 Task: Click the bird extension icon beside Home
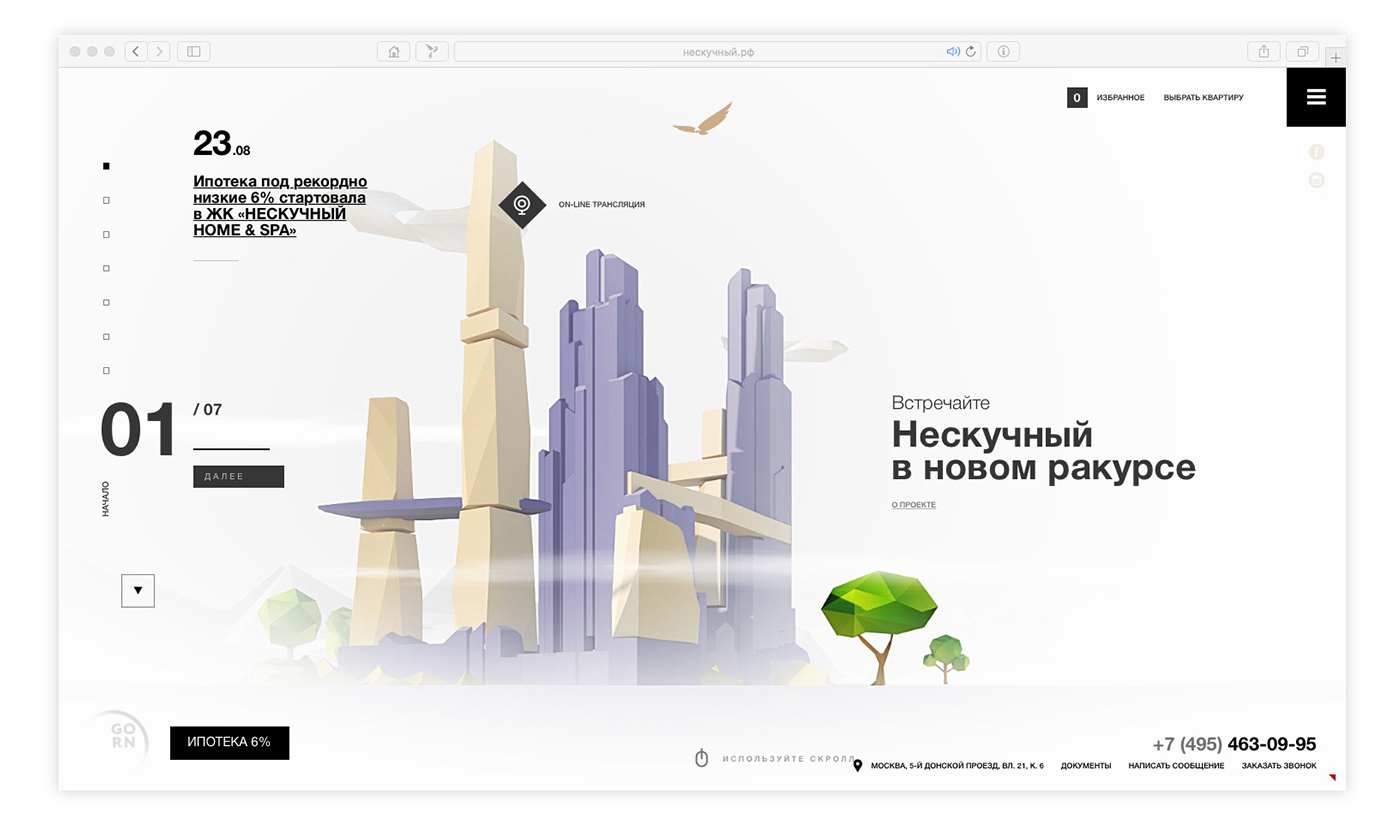[x=431, y=51]
